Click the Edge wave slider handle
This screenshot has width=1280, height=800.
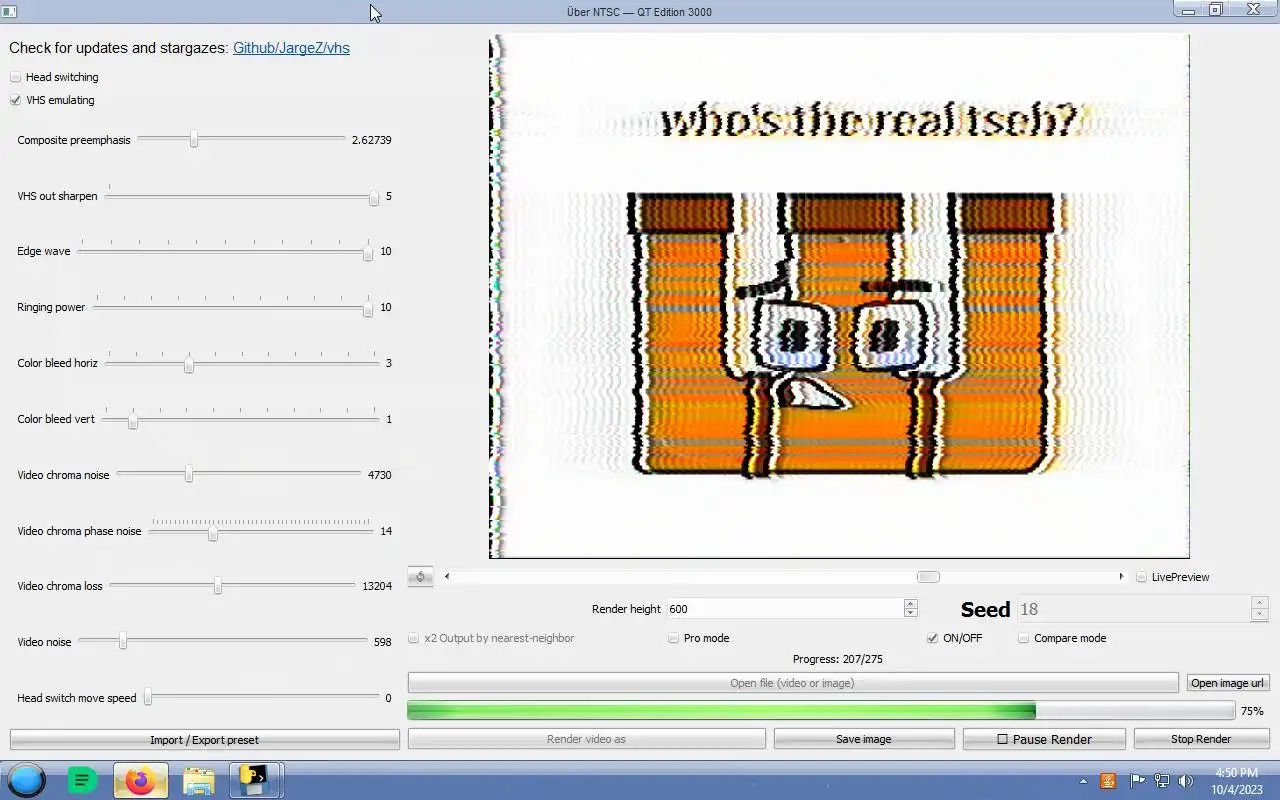click(x=368, y=252)
